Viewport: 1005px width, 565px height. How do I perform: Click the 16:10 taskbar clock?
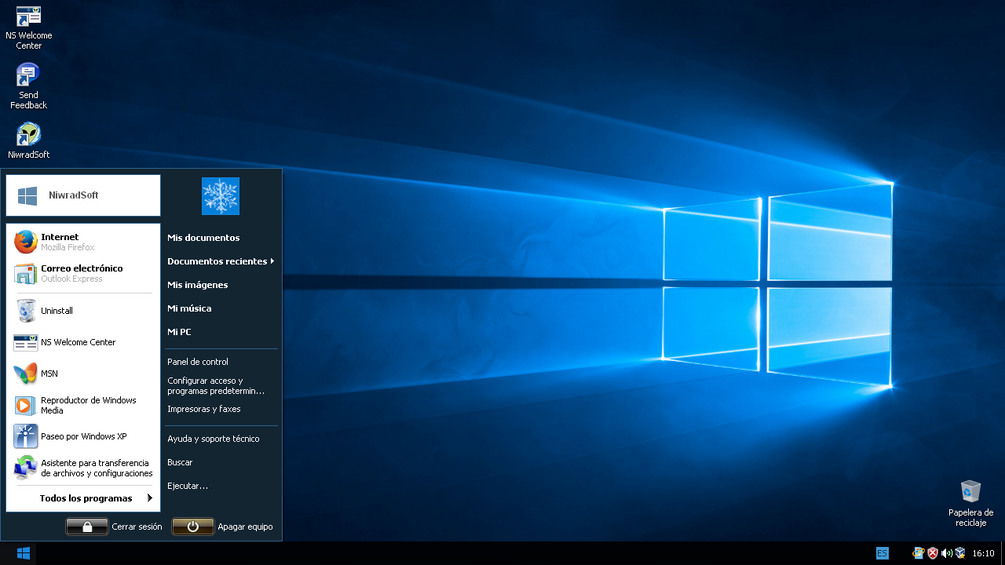tap(983, 553)
